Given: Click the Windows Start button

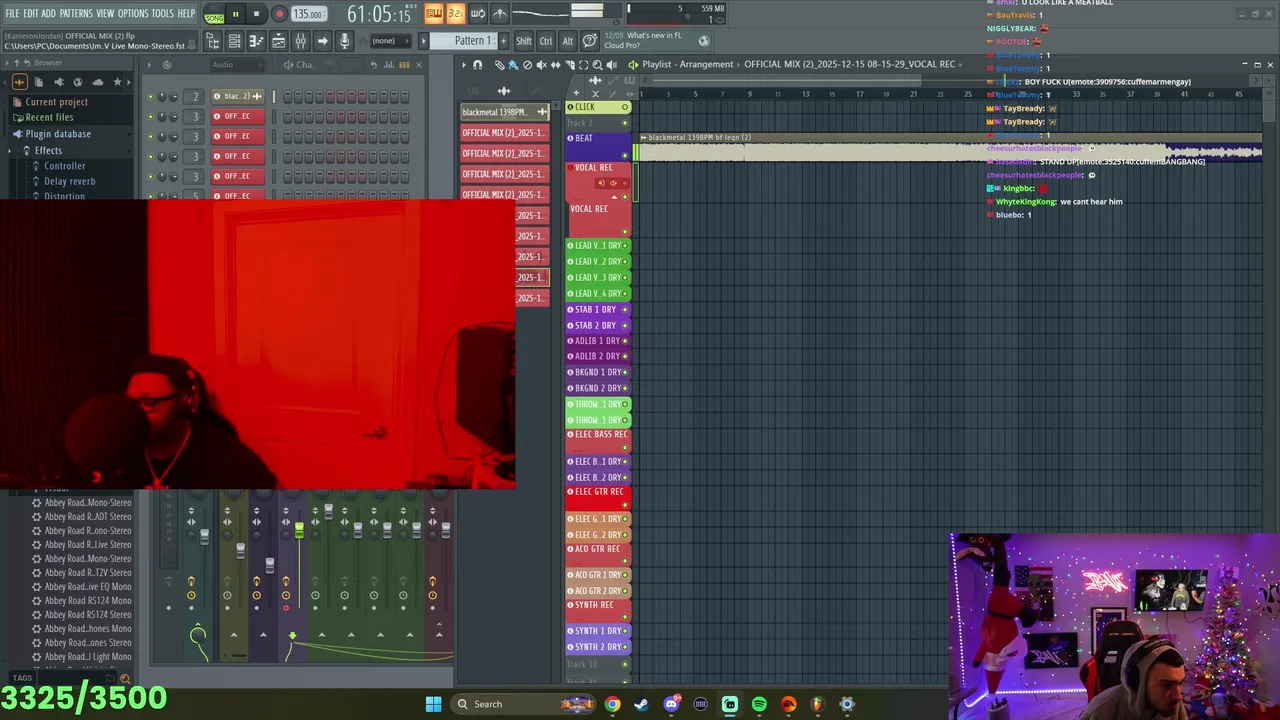Looking at the screenshot, I should point(433,704).
